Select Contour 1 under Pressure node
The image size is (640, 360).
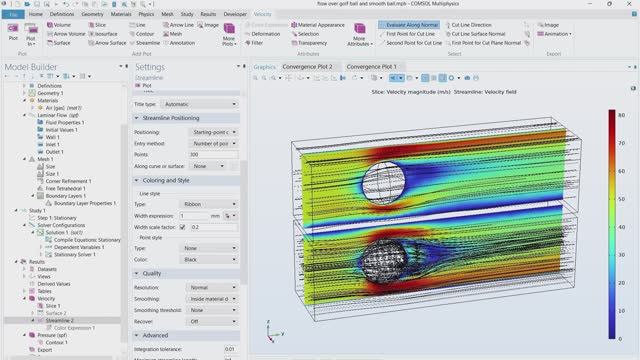click(x=56, y=343)
